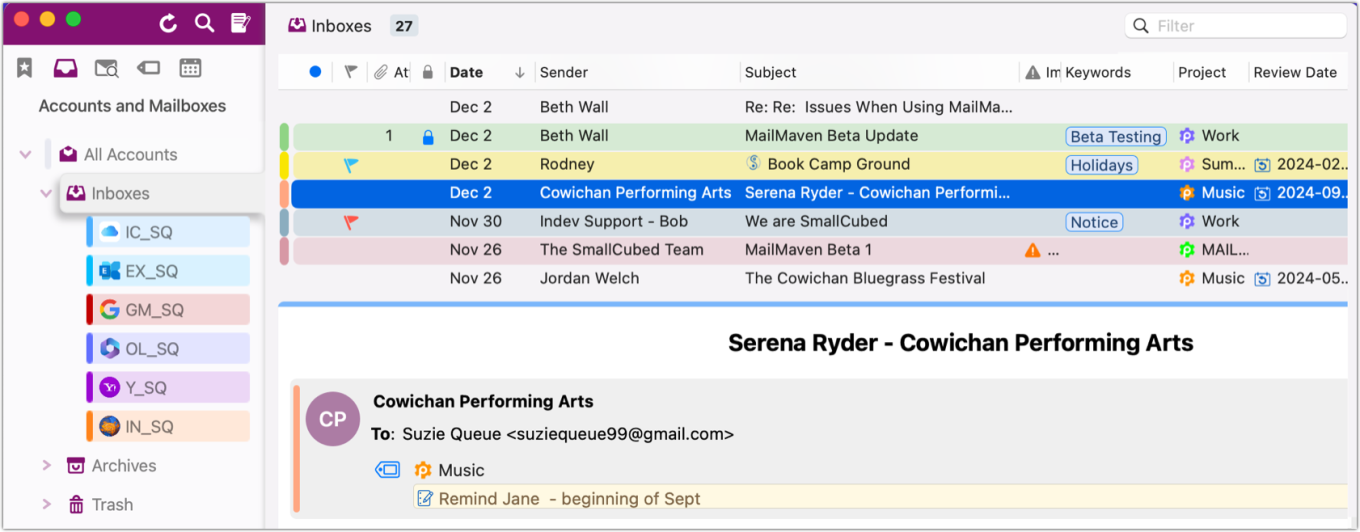Open search via magnifier icon
Screen dimensions: 1360x532
tap(204, 23)
